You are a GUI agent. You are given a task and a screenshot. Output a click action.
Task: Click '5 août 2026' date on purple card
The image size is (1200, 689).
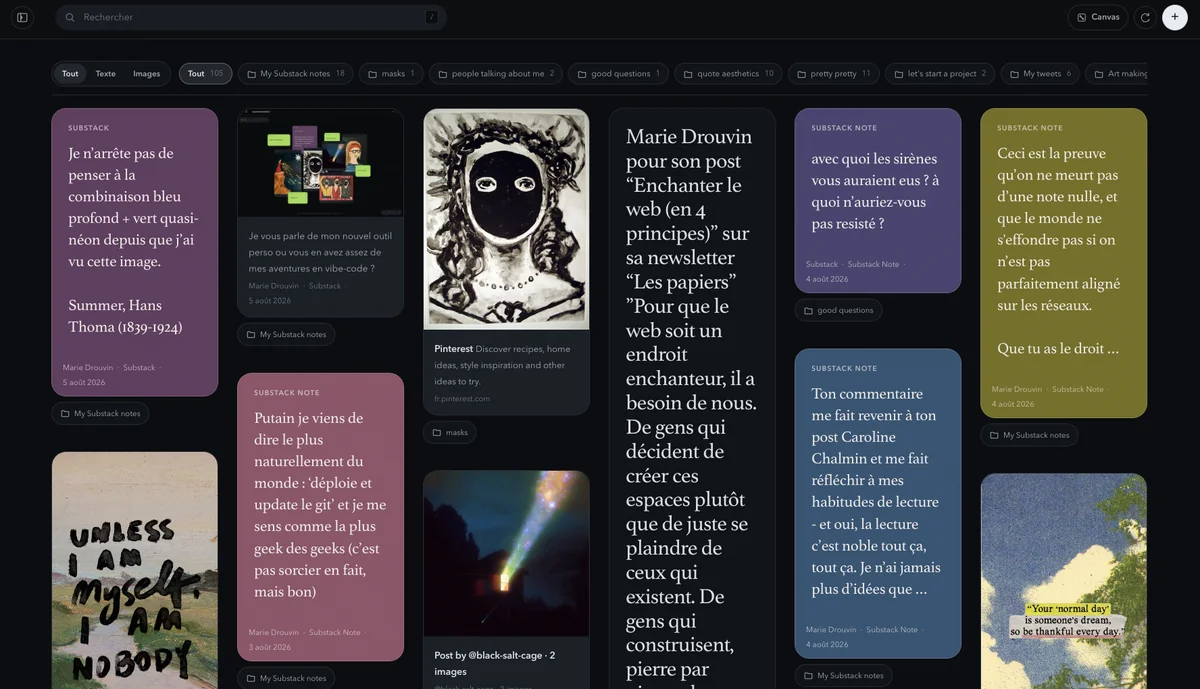pos(84,382)
